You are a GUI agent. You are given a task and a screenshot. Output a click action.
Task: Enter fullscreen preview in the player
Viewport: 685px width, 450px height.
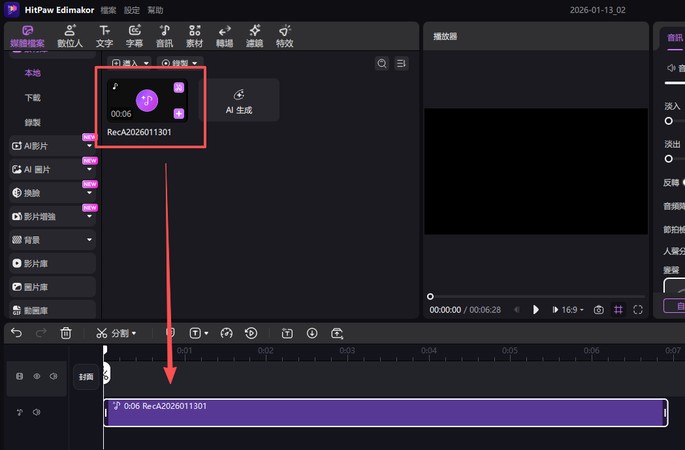(638, 310)
